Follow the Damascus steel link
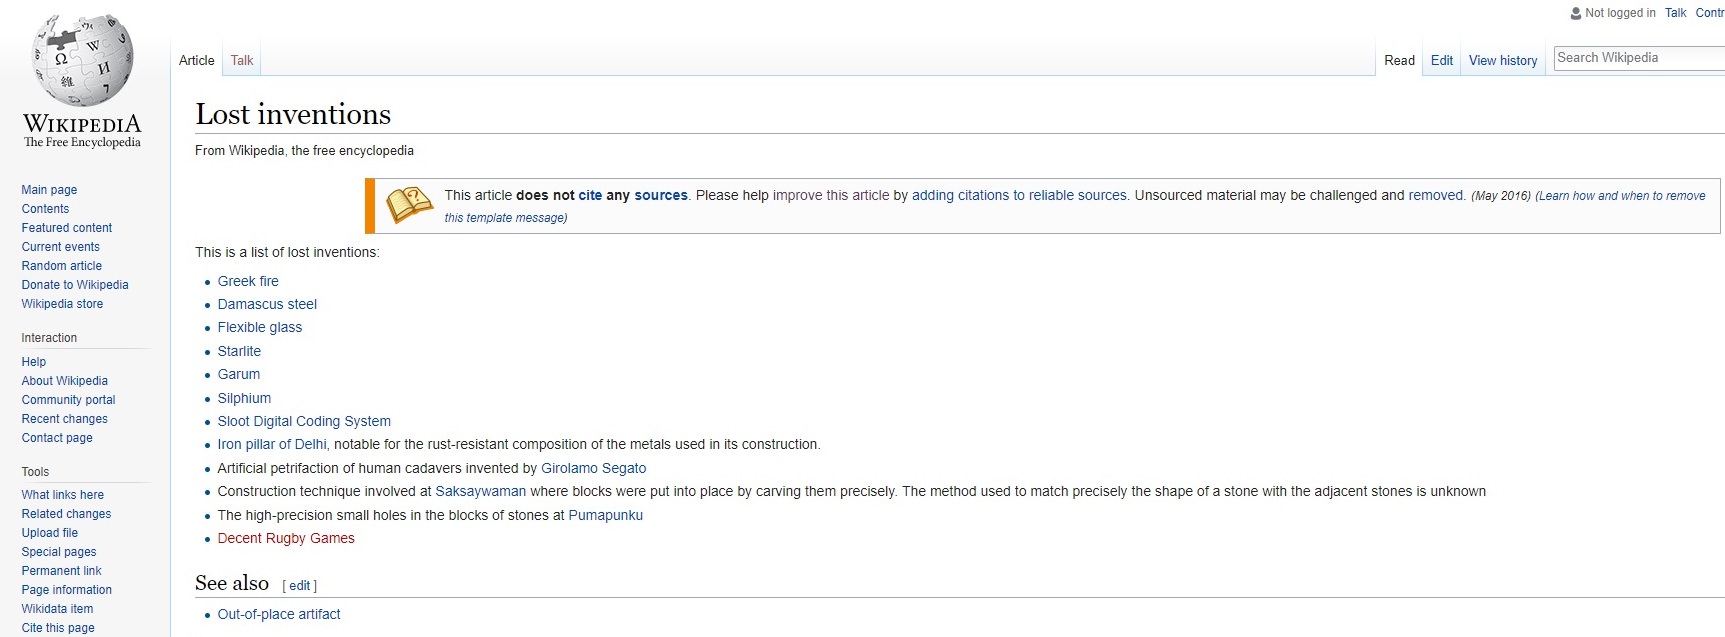 267,304
